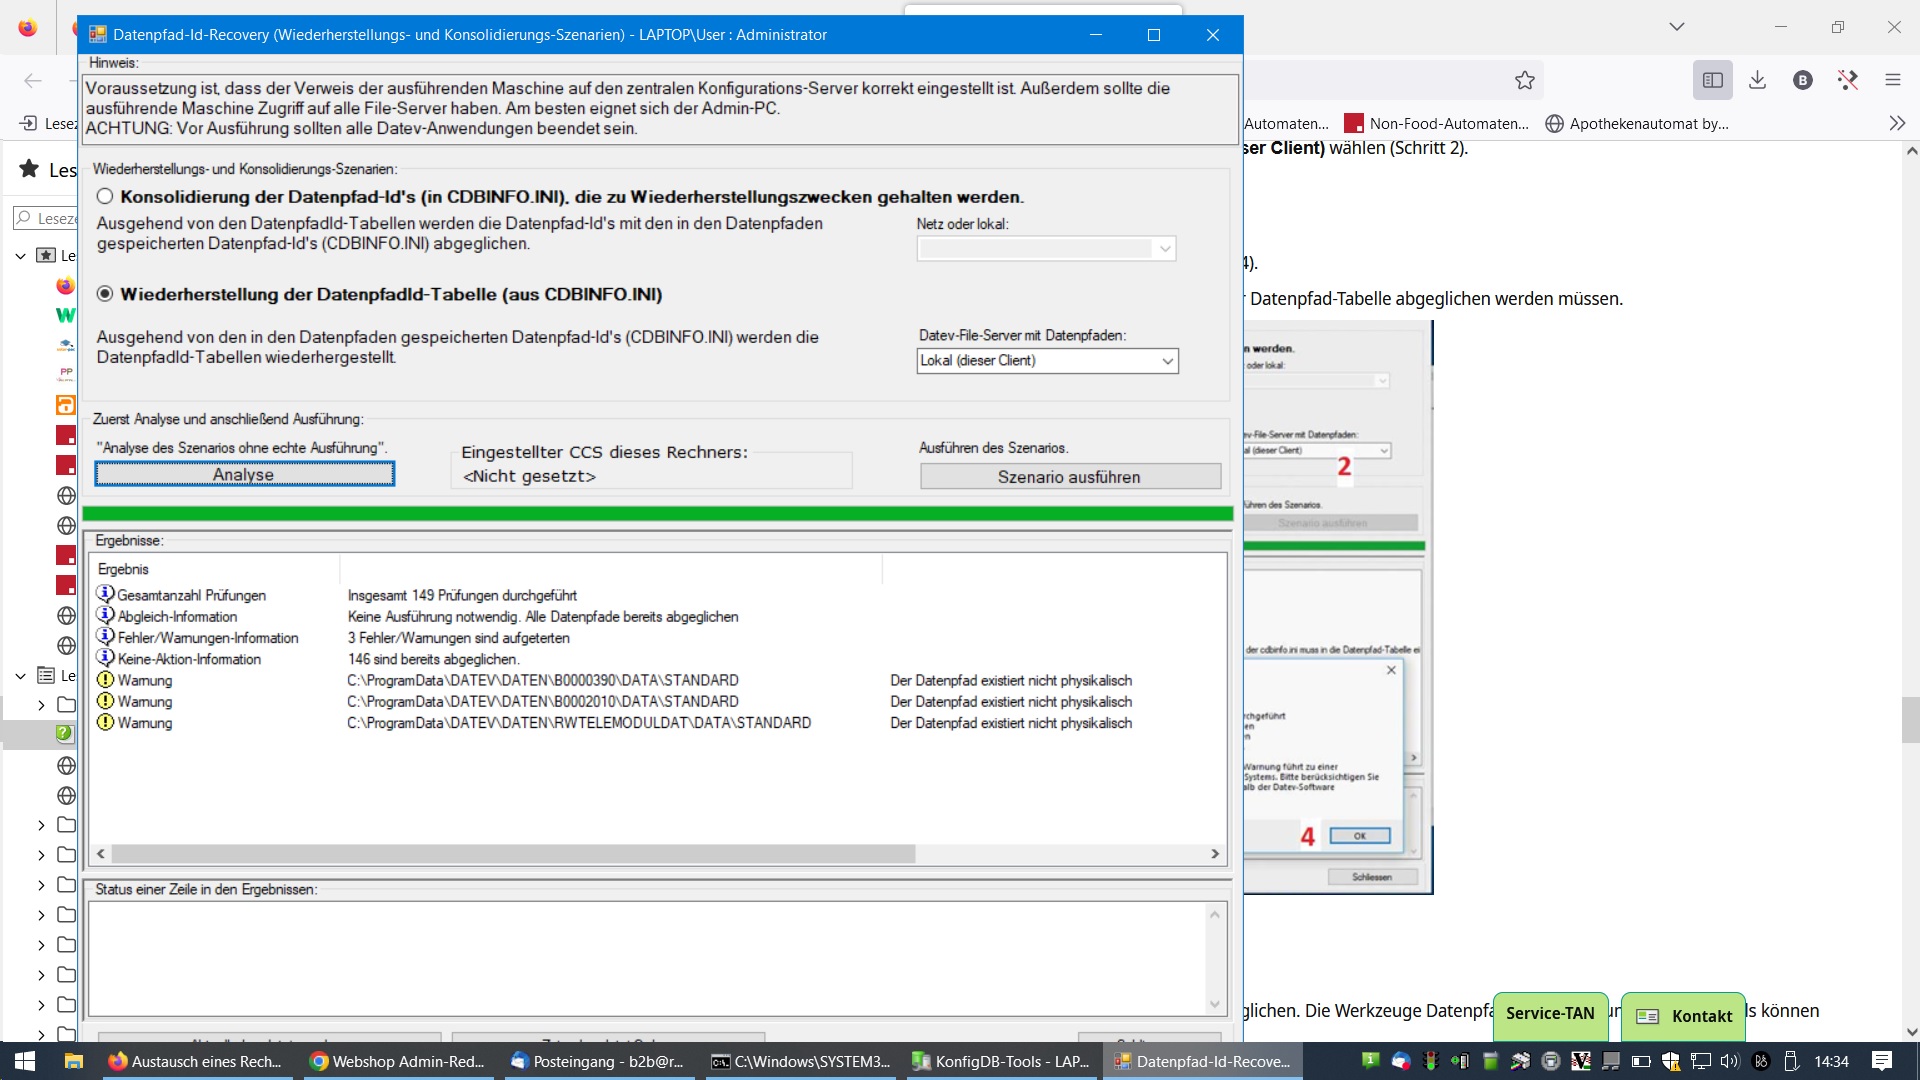Open the Windows Start menu
This screenshot has width=1920, height=1080.
click(x=25, y=1061)
